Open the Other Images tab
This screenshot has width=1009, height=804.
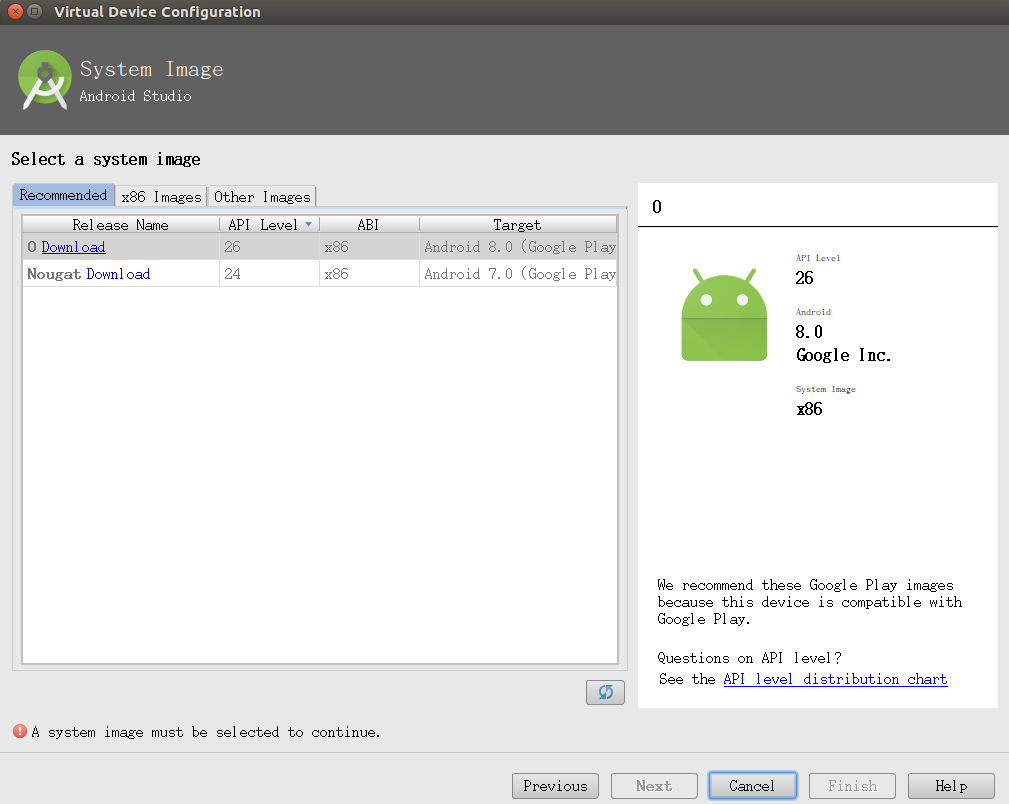[x=262, y=196]
